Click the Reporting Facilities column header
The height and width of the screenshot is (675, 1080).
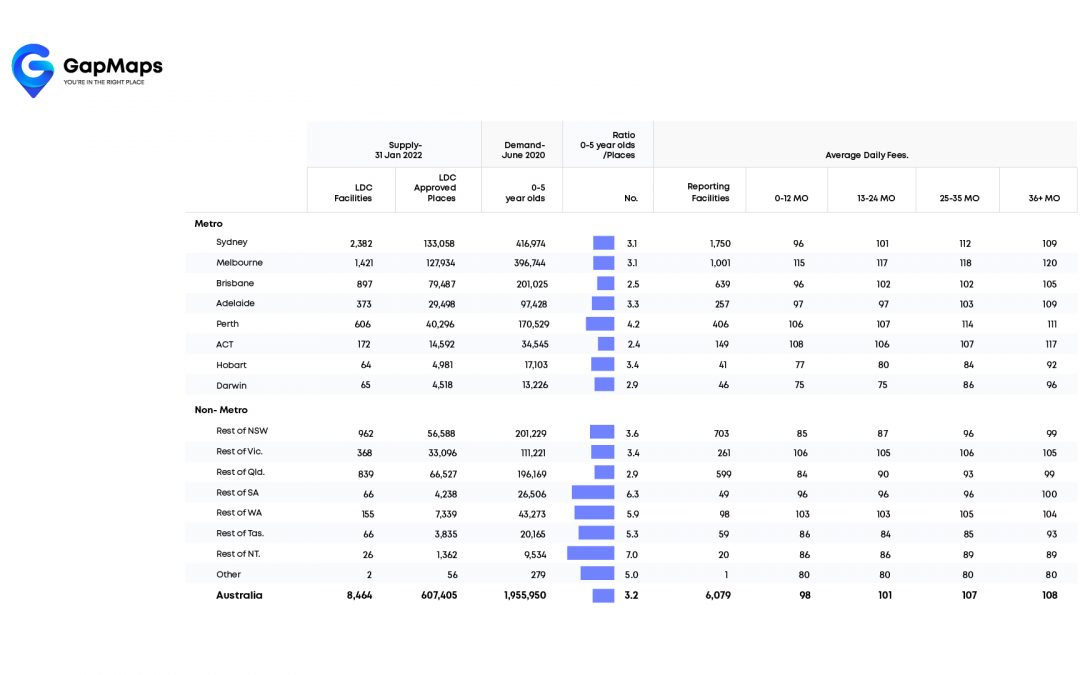click(x=708, y=192)
